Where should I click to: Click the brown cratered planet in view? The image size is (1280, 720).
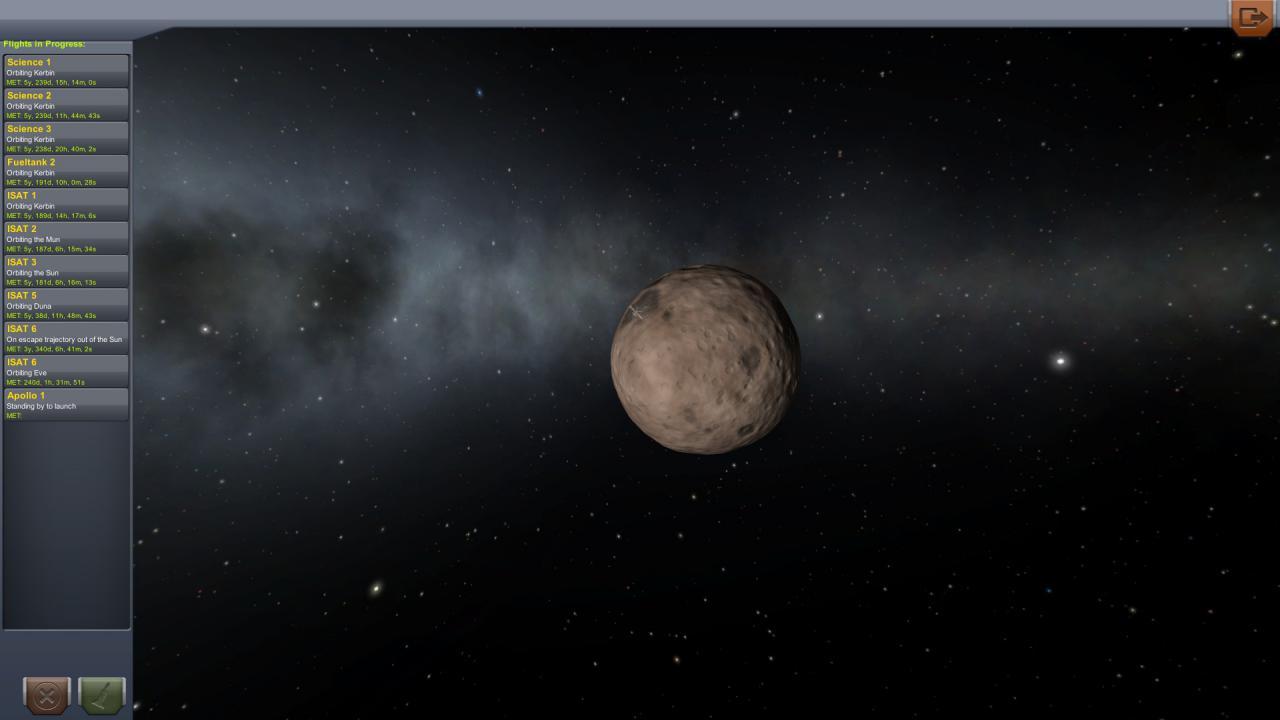(706, 359)
